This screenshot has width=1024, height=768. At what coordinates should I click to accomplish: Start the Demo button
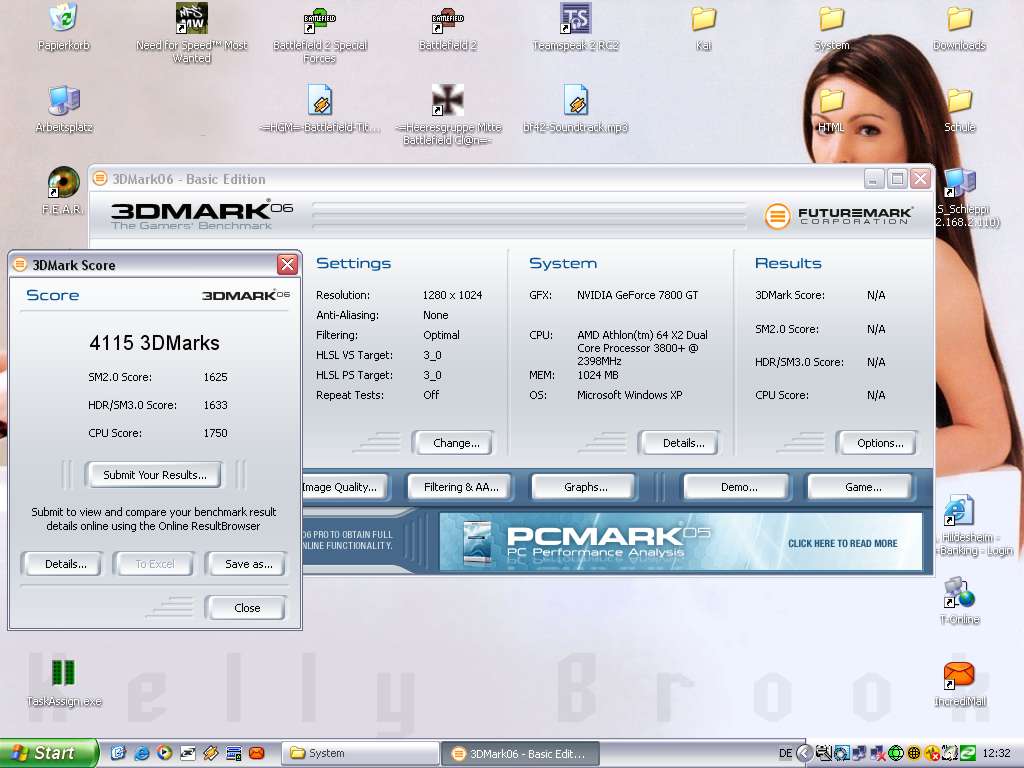pyautogui.click(x=737, y=487)
